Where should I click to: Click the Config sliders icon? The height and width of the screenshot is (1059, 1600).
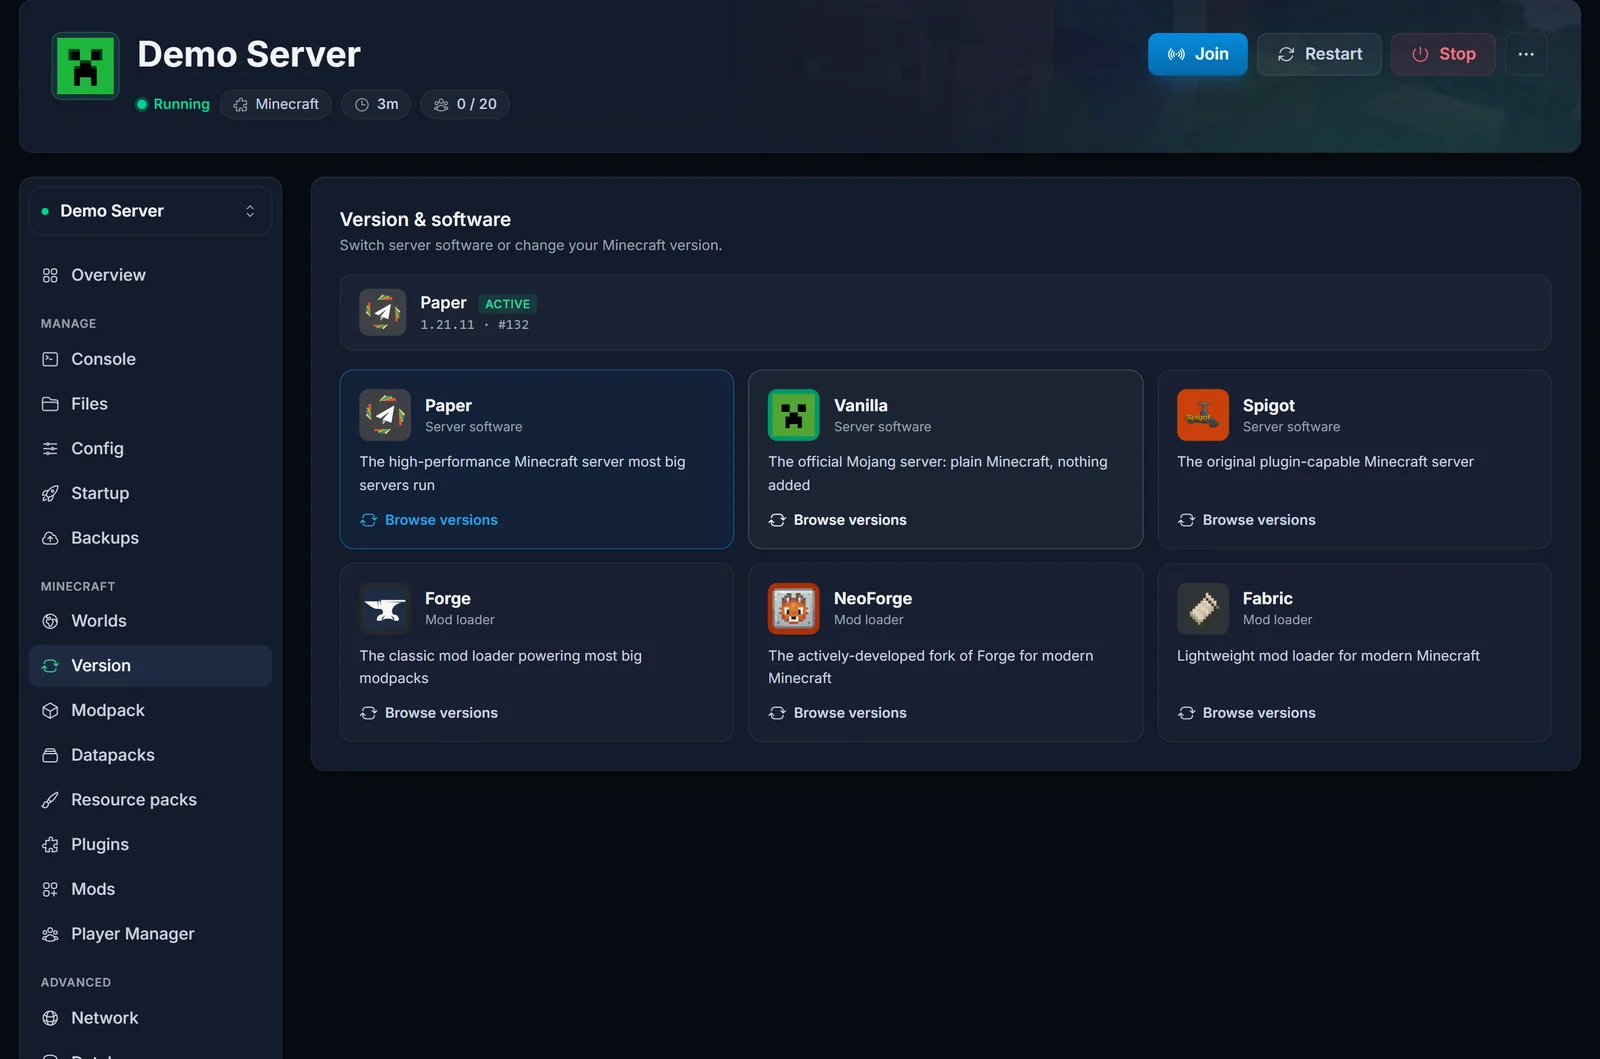pos(50,449)
